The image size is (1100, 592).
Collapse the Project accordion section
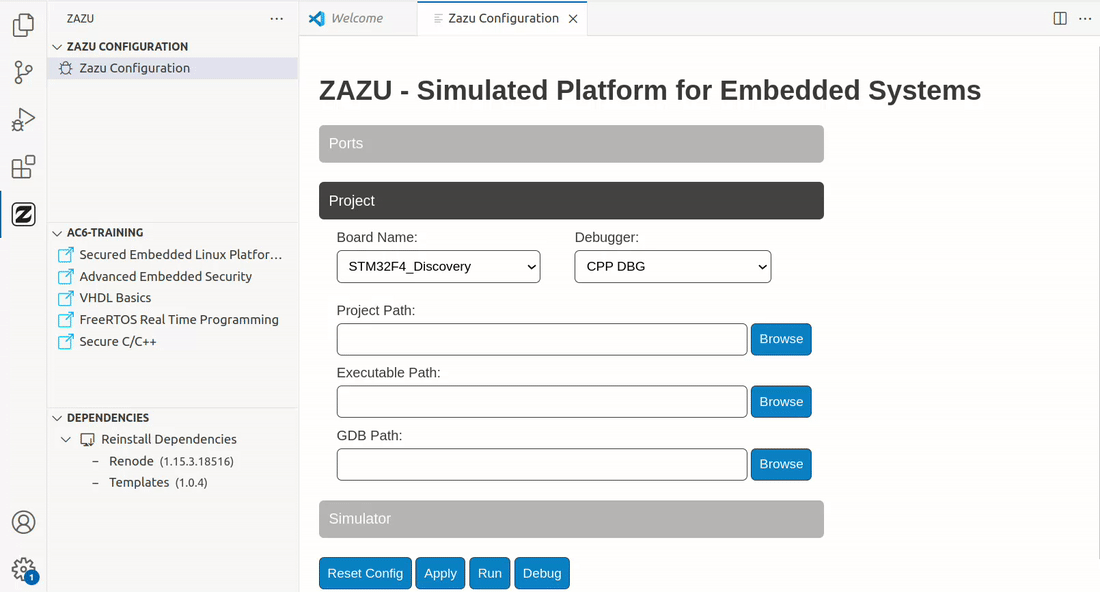pyautogui.click(x=571, y=201)
